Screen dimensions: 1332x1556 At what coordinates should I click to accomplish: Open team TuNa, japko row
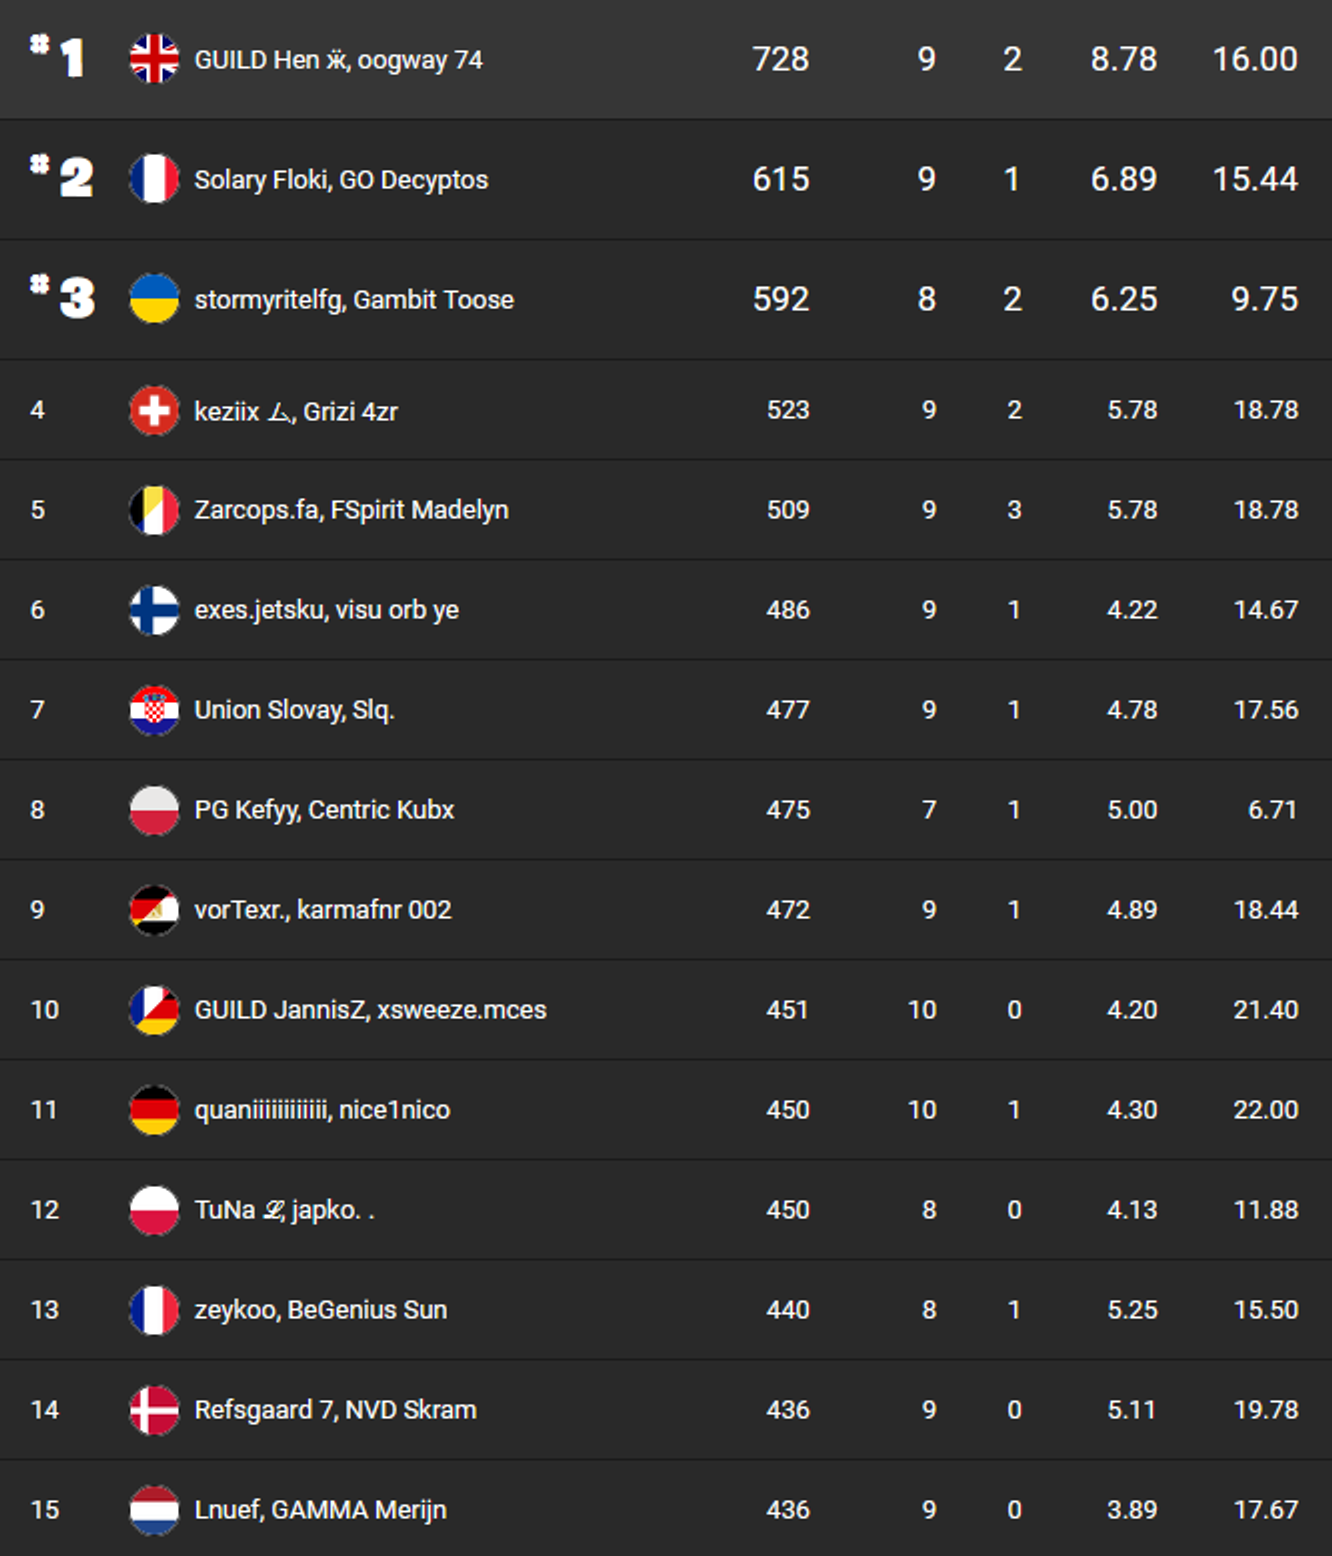pyautogui.click(x=666, y=1210)
